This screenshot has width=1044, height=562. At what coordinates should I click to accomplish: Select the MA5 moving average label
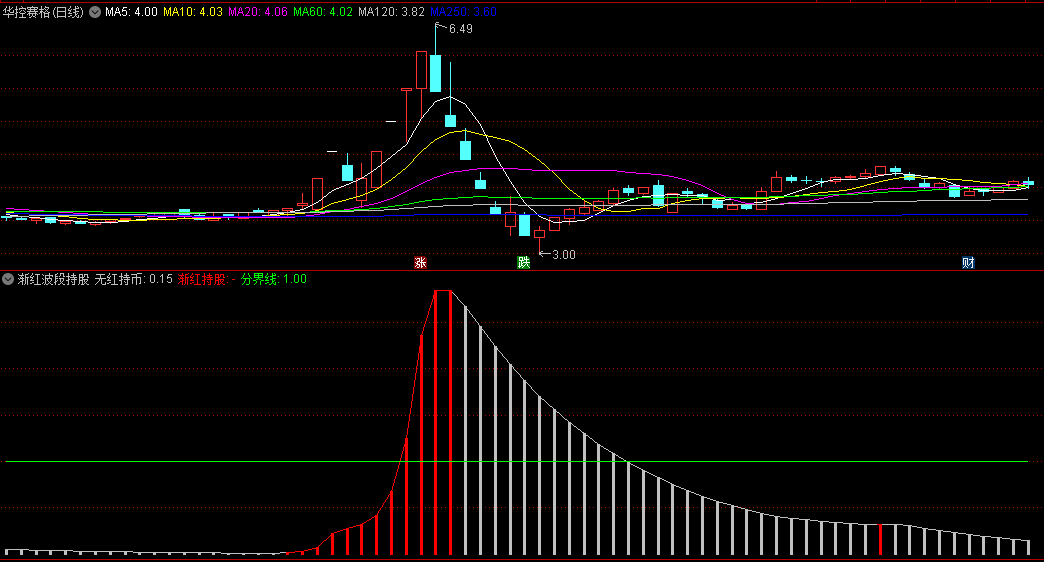pyautogui.click(x=131, y=12)
